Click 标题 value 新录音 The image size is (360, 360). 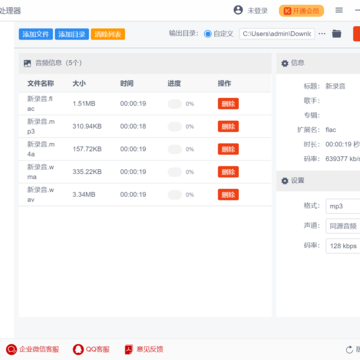[335, 86]
